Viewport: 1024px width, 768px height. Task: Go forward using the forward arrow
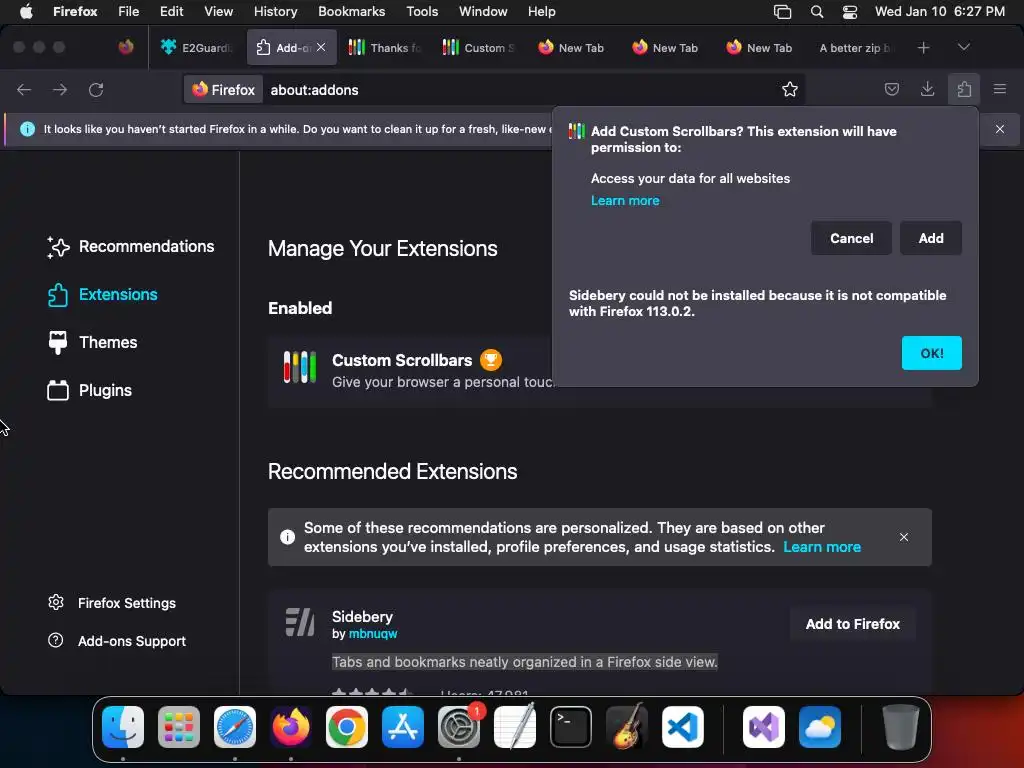[x=60, y=89]
